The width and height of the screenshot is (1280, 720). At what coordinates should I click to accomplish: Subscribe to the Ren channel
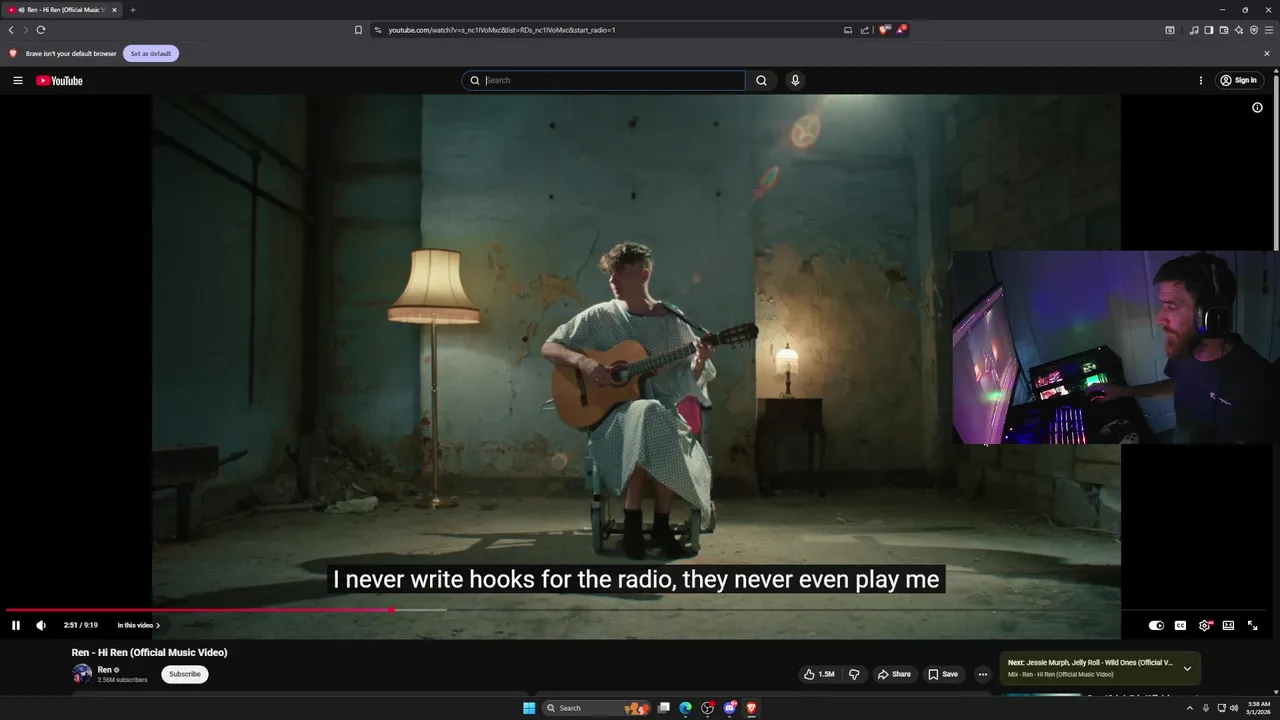pyautogui.click(x=185, y=674)
